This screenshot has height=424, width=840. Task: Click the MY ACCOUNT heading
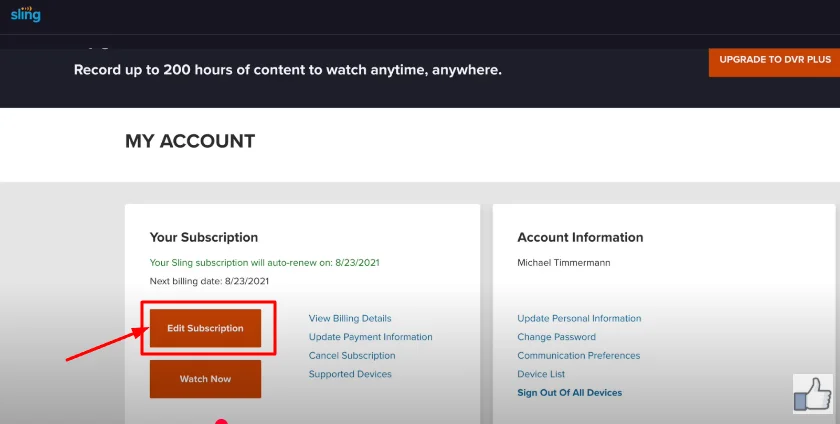pyautogui.click(x=190, y=142)
